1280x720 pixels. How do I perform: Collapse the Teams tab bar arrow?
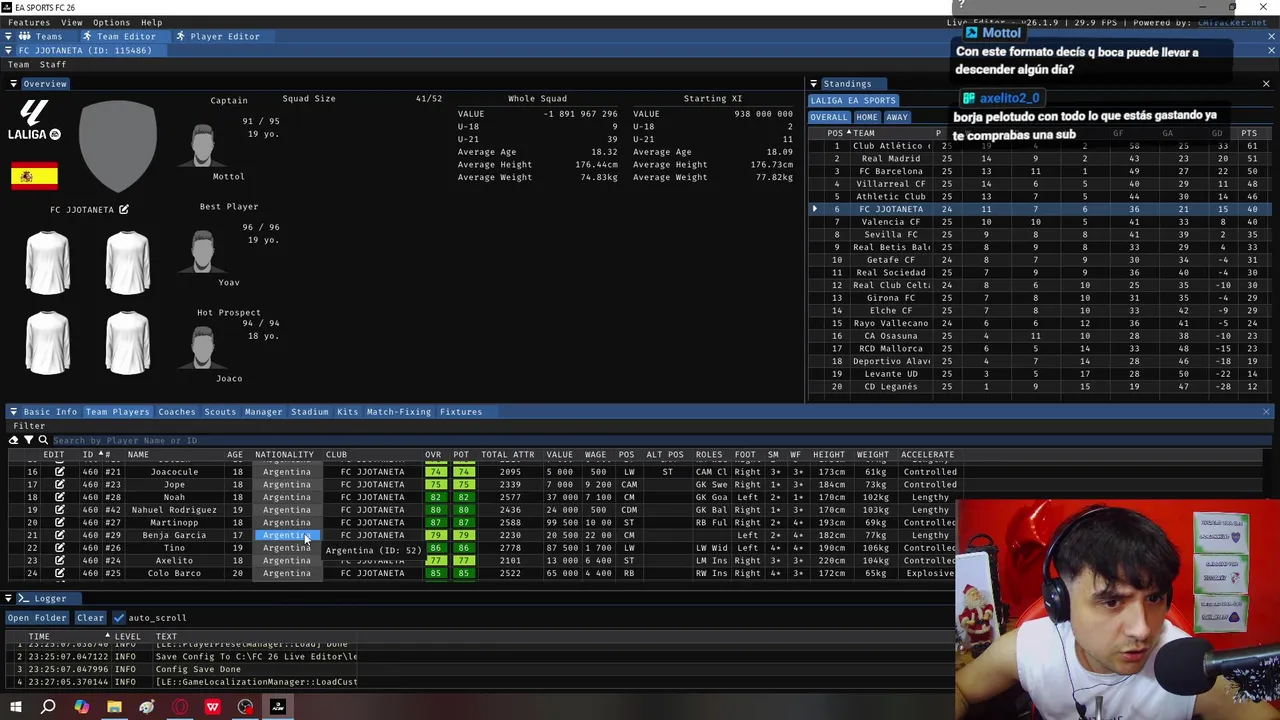tap(8, 36)
